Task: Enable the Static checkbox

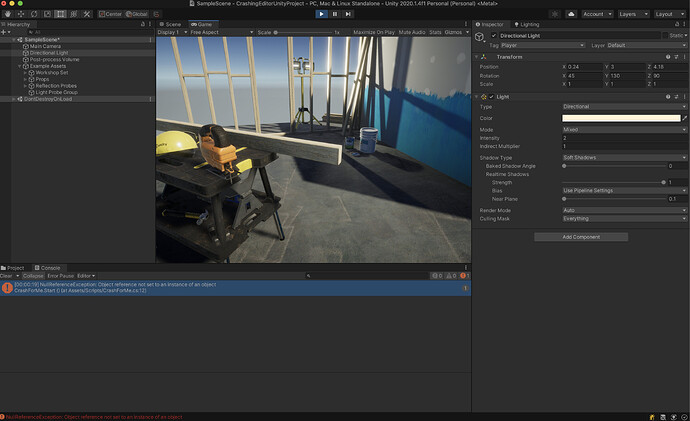Action: tap(665, 36)
